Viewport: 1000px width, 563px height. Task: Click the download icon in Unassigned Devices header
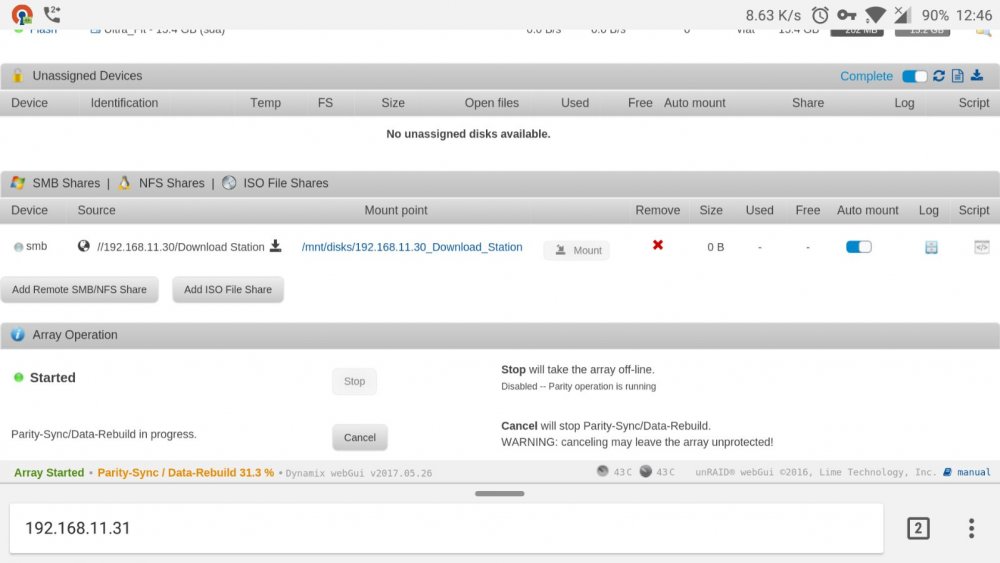[x=976, y=75]
